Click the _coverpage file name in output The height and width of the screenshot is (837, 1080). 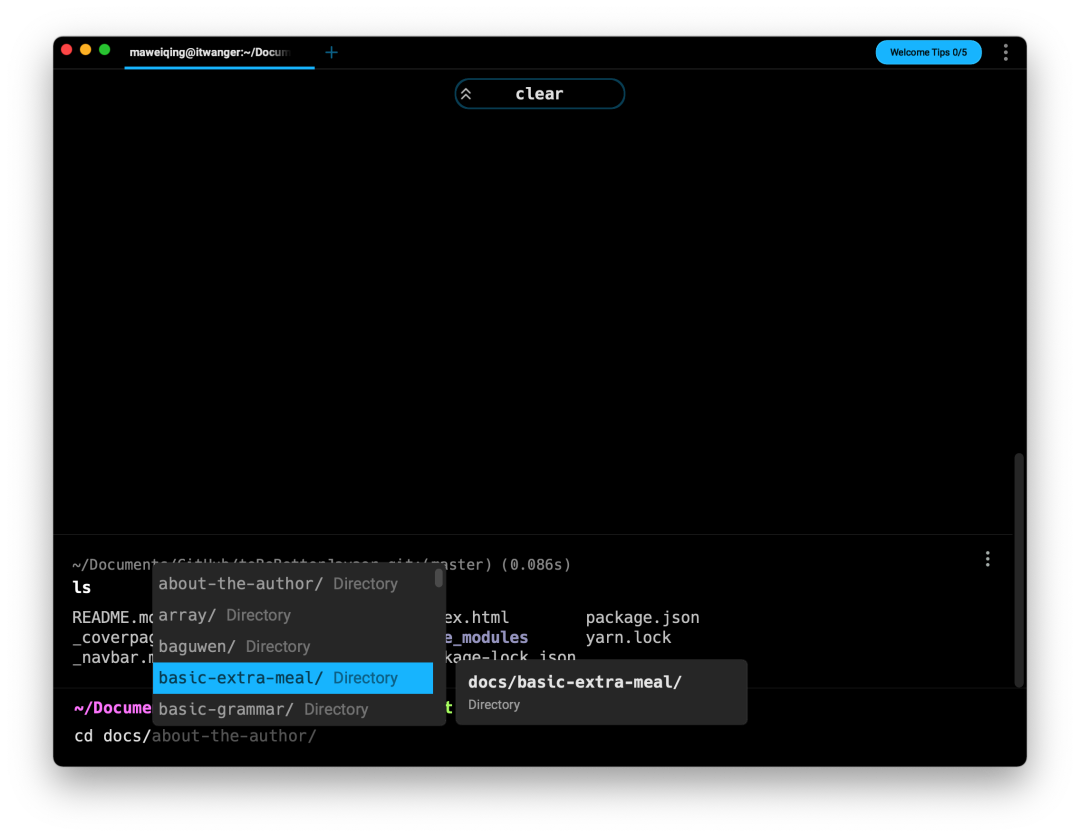pyautogui.click(x=113, y=637)
